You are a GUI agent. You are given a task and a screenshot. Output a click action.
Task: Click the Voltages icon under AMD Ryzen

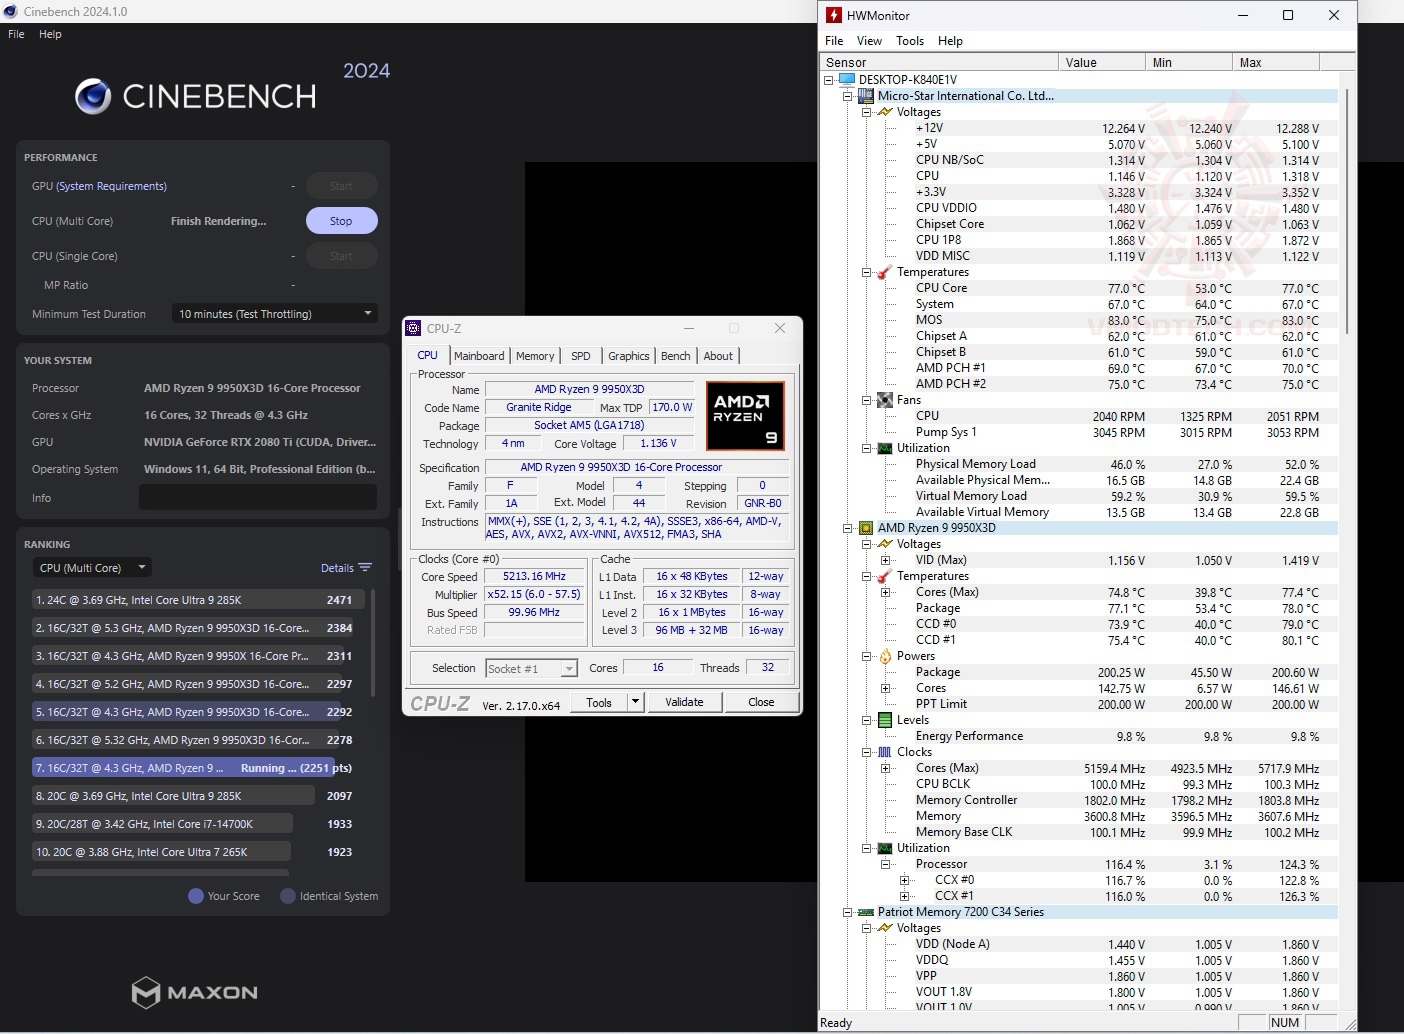(885, 544)
